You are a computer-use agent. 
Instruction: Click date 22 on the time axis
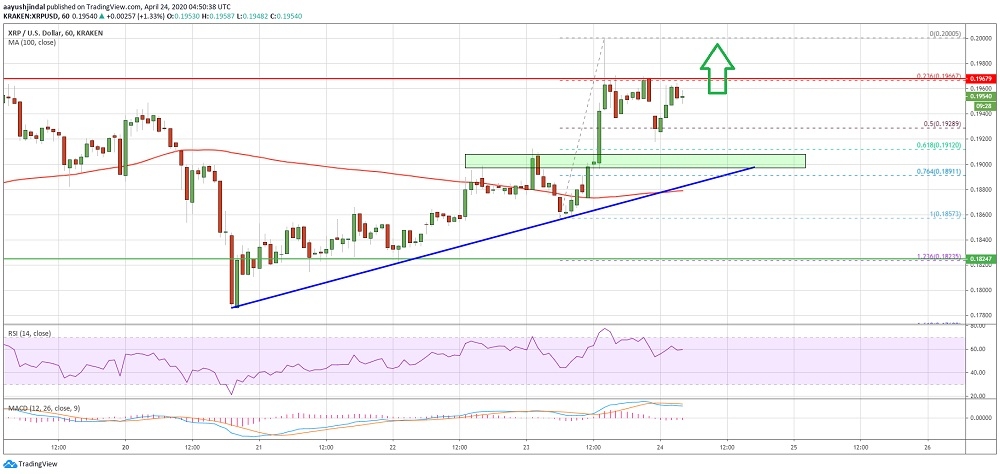(x=393, y=446)
